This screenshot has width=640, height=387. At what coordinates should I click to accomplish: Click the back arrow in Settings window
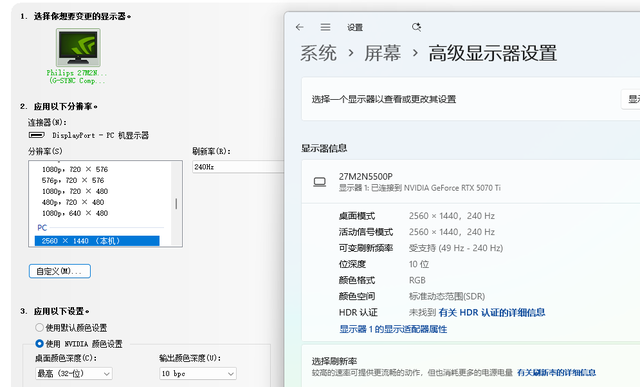[x=300, y=27]
